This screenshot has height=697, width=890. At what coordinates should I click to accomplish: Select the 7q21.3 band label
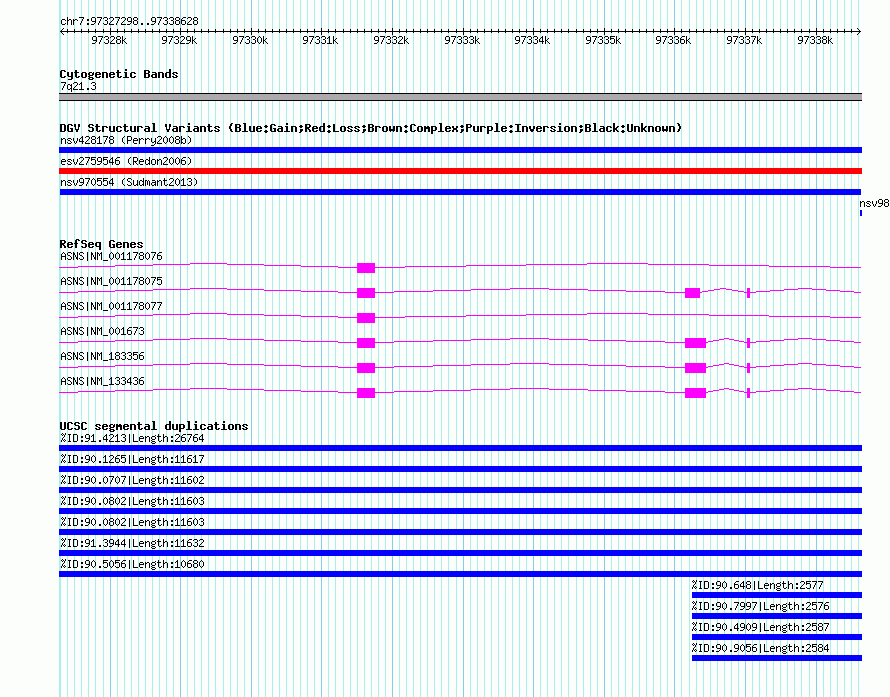click(78, 87)
